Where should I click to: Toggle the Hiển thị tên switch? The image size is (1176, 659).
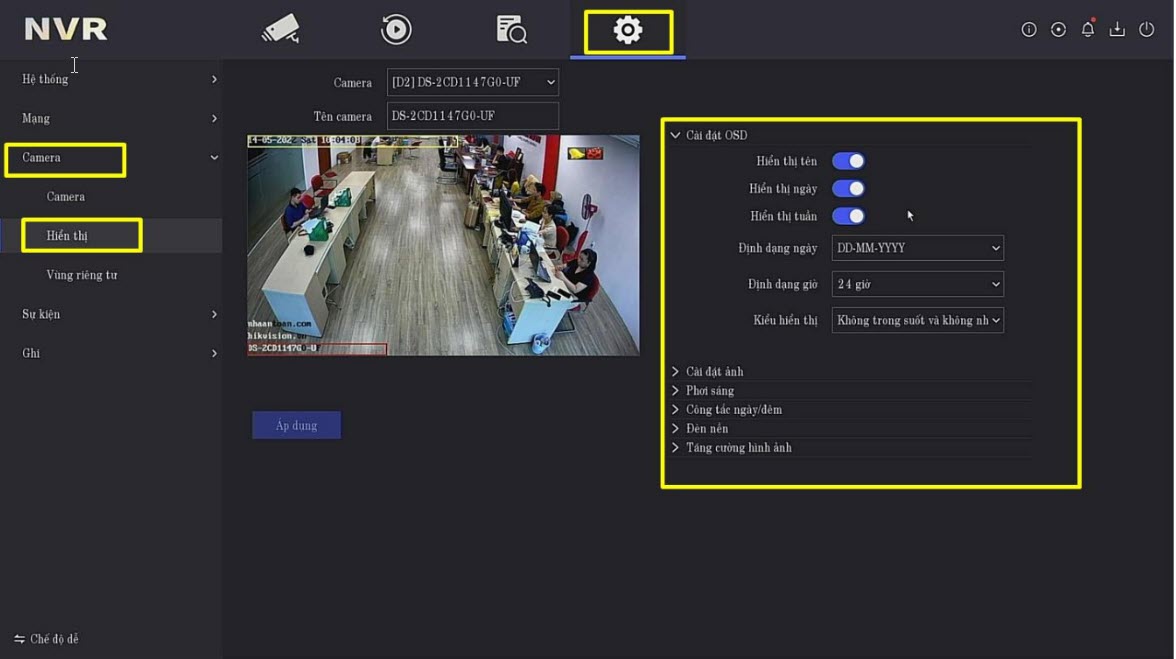[848, 161]
